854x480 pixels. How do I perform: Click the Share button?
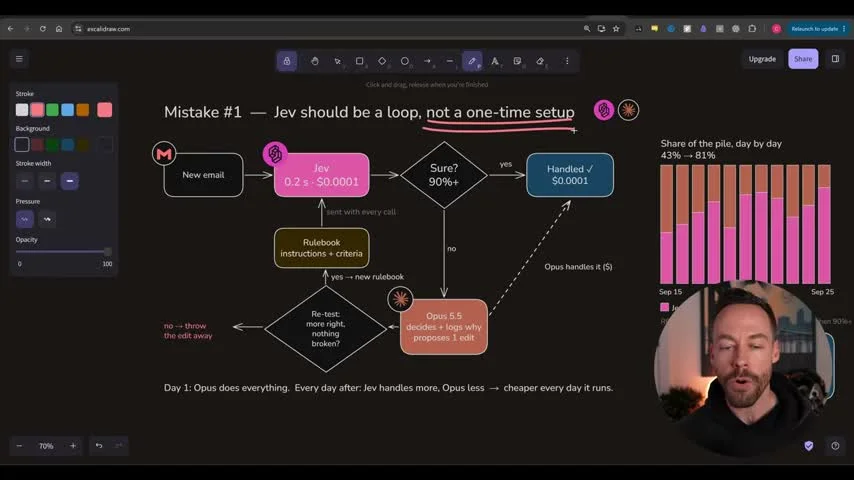803,59
